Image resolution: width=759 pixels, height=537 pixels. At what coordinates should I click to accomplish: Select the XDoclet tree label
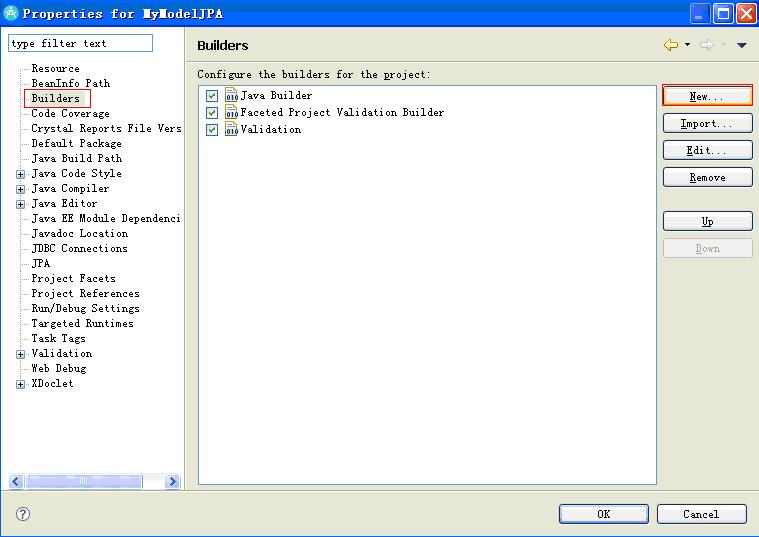pos(52,384)
